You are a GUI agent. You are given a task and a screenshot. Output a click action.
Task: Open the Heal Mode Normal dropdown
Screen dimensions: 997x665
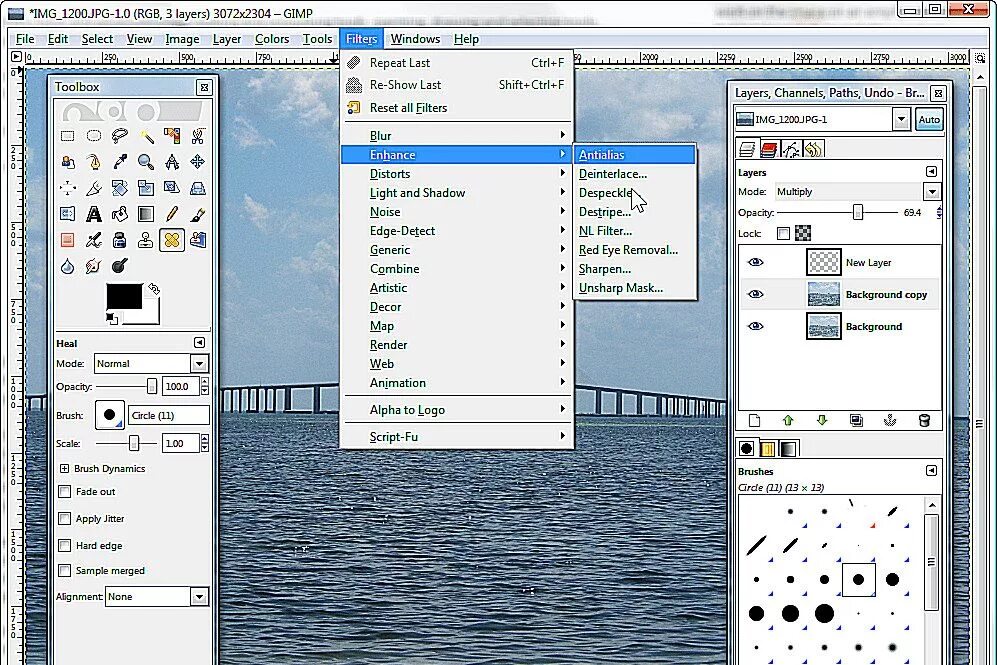151,364
